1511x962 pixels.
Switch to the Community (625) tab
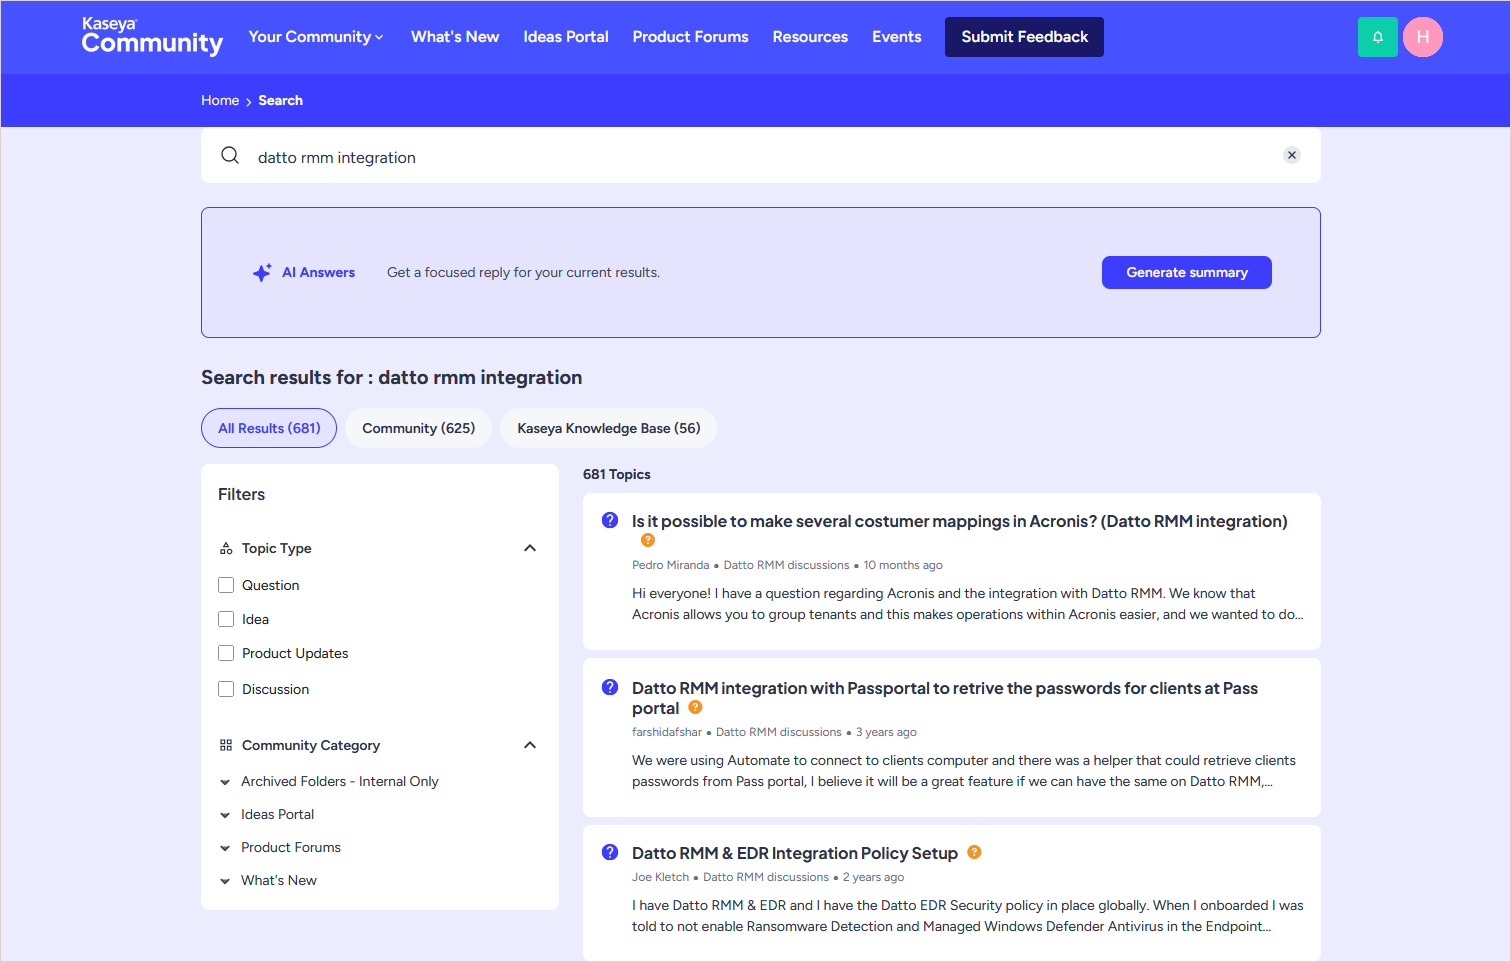point(418,428)
